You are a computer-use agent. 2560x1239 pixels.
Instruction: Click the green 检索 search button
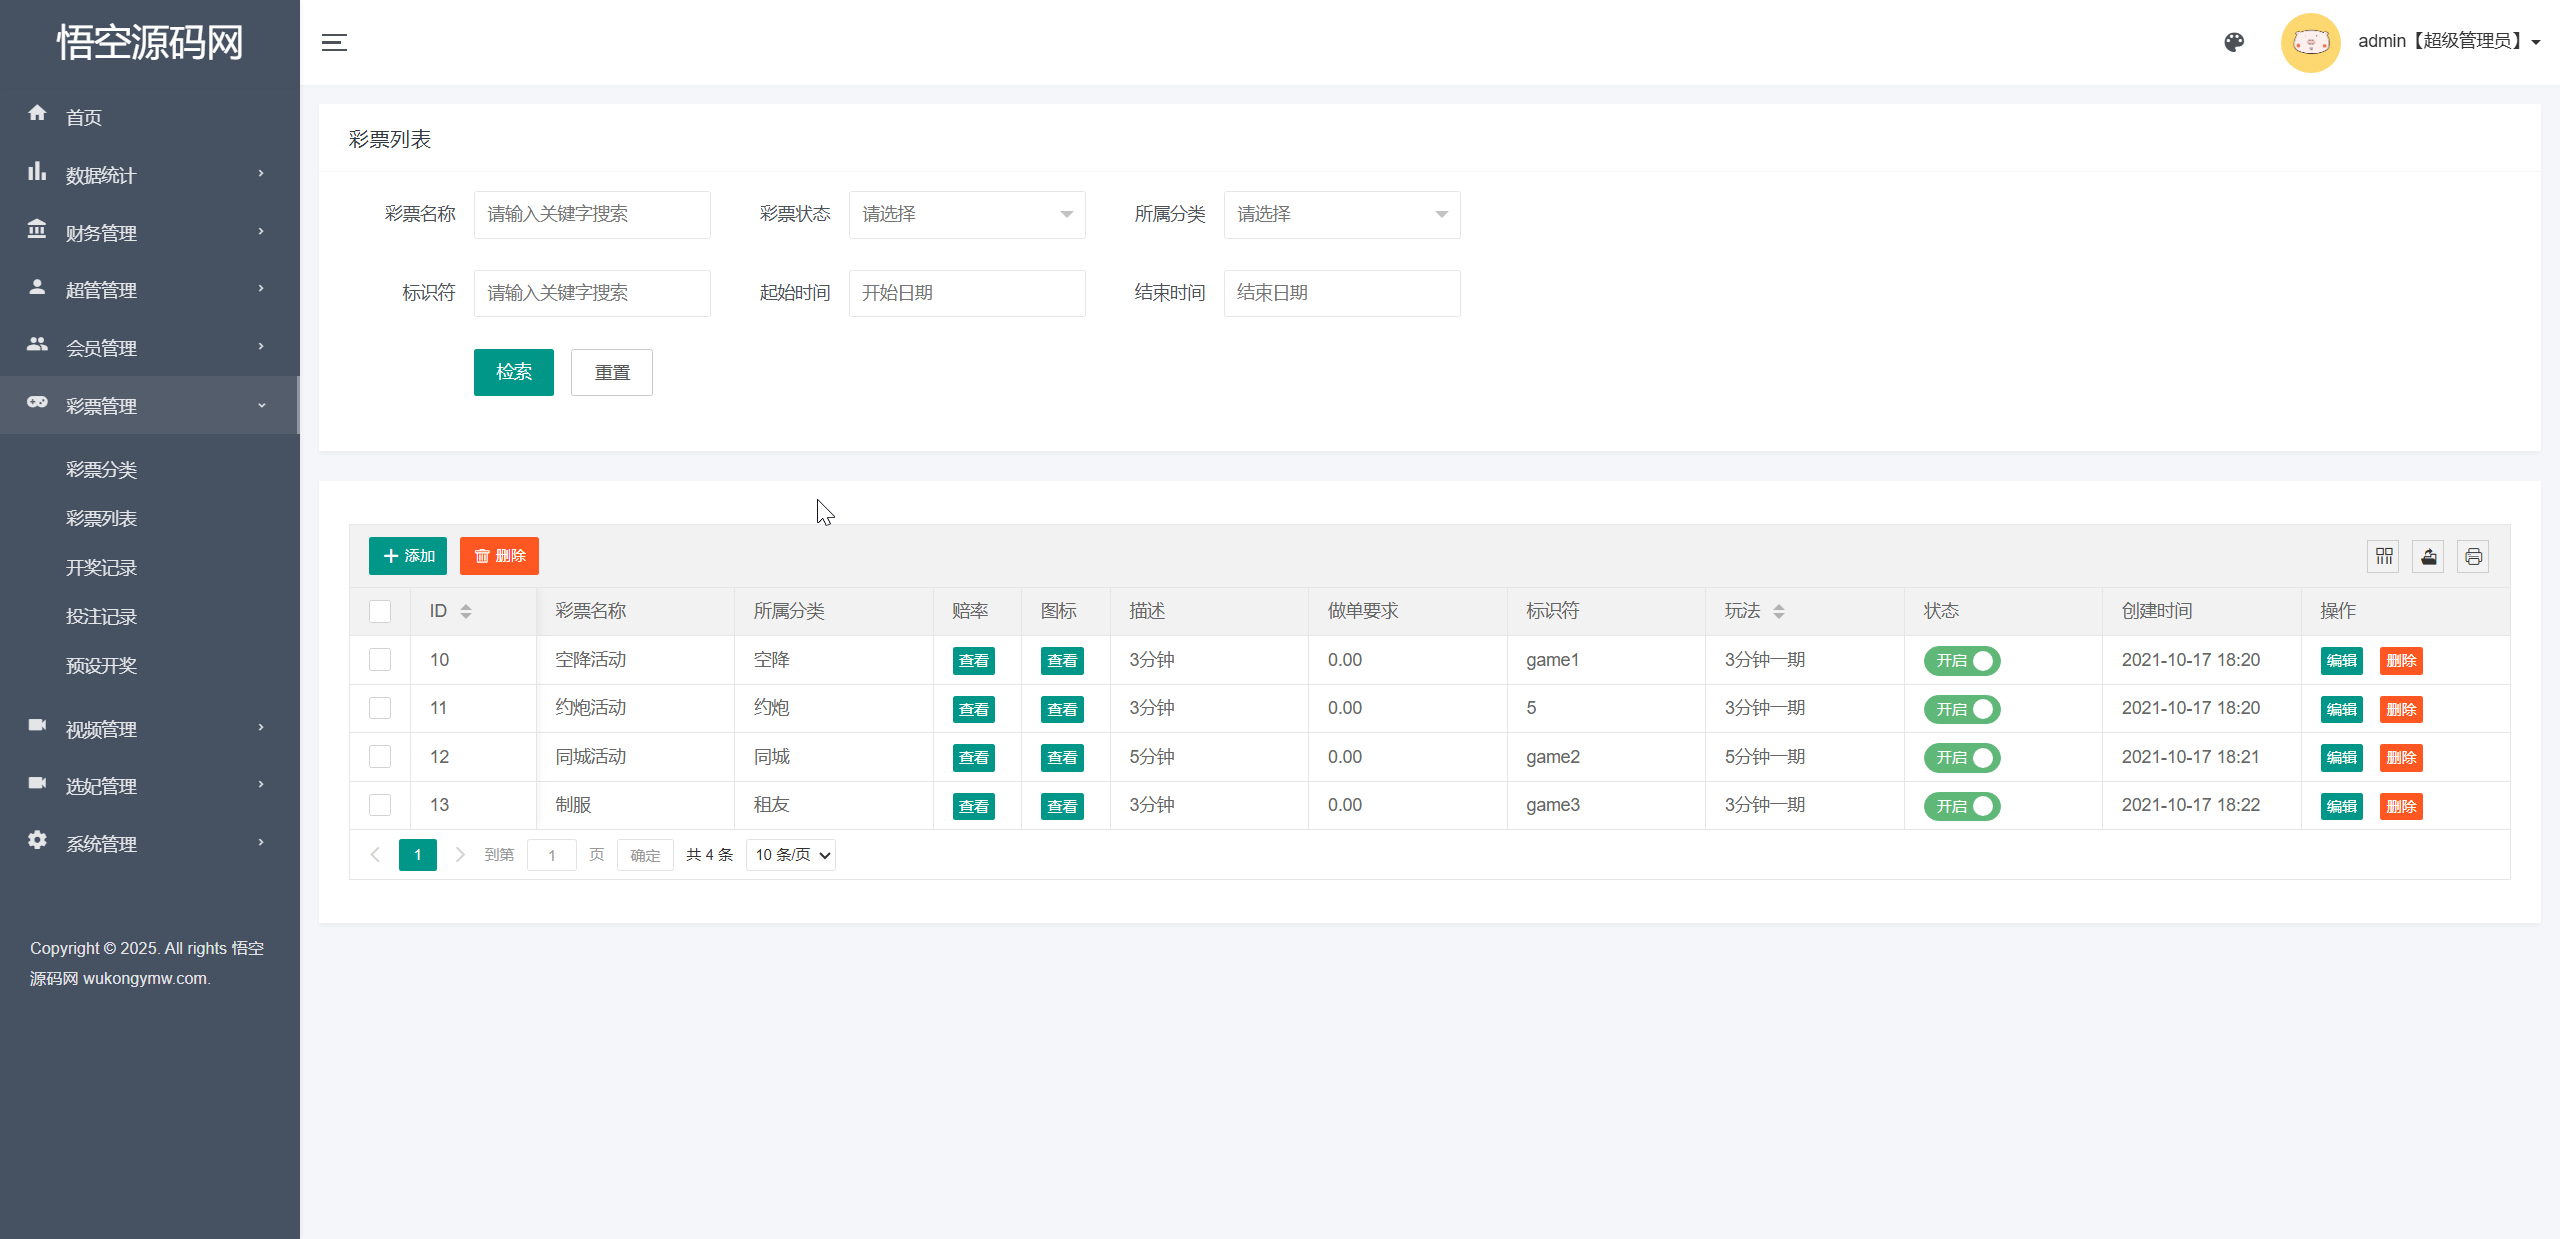click(x=513, y=372)
